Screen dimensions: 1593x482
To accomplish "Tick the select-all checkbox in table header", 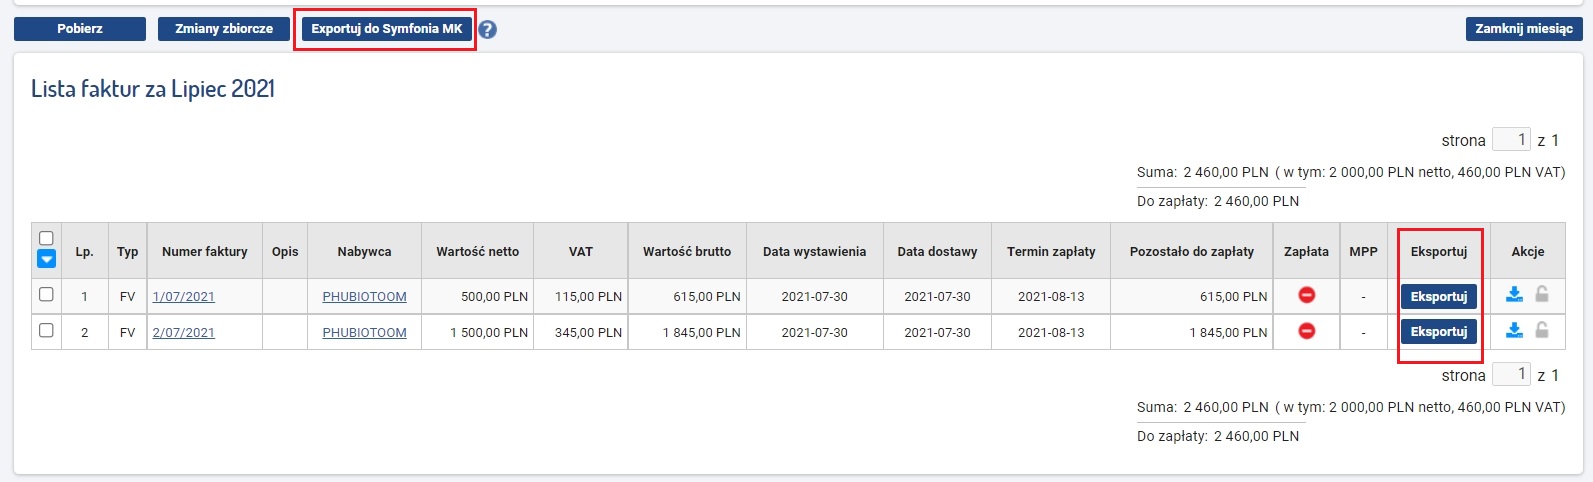I will point(46,238).
